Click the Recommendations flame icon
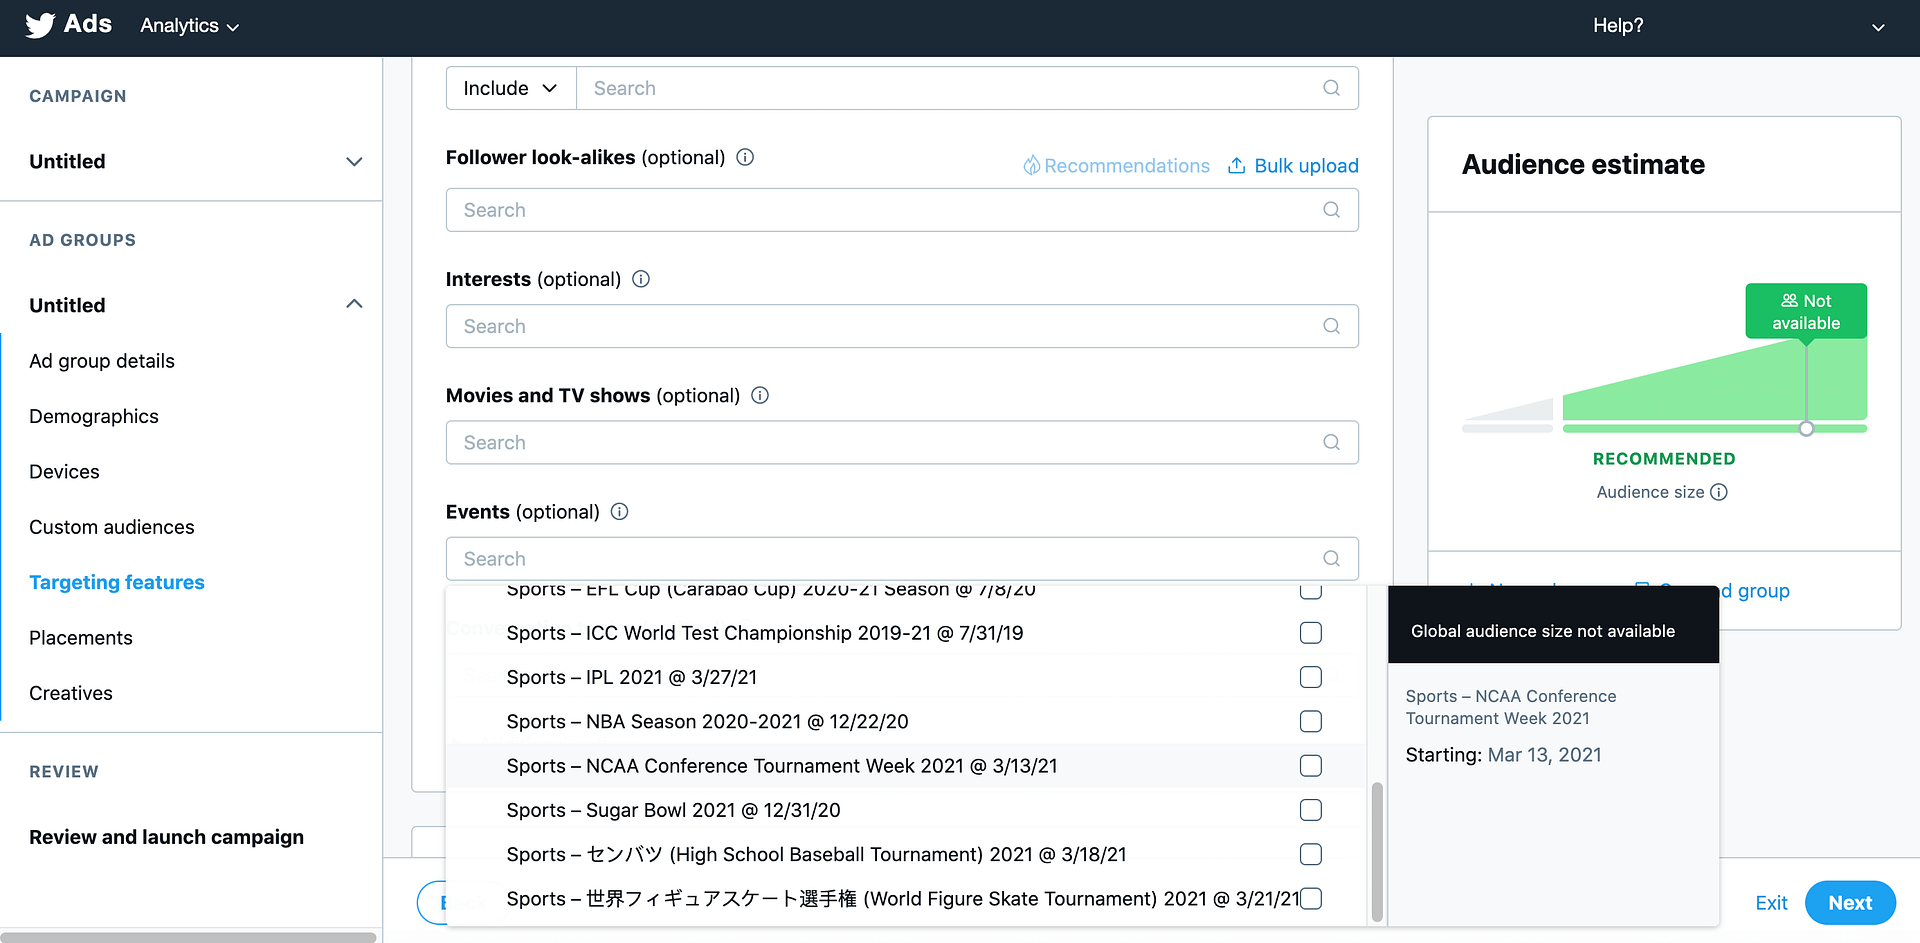This screenshot has width=1920, height=943. click(x=1031, y=166)
